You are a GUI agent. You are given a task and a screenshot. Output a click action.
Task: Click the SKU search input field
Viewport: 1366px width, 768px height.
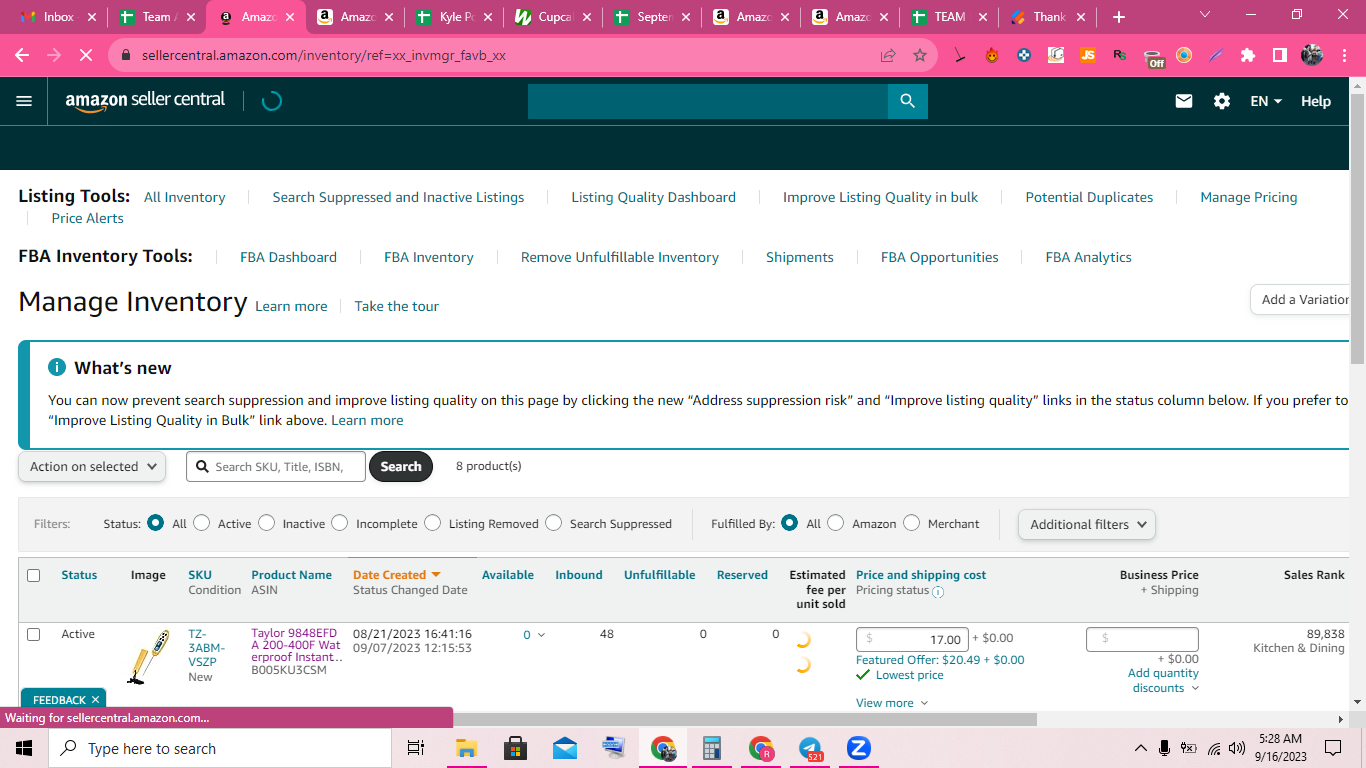pyautogui.click(x=276, y=466)
